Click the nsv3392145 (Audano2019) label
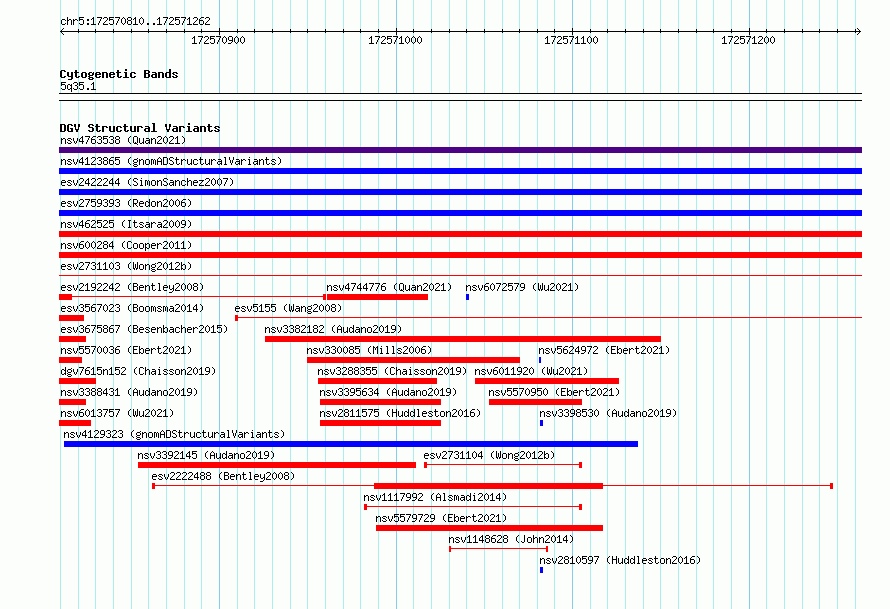890x609 pixels. (206, 455)
